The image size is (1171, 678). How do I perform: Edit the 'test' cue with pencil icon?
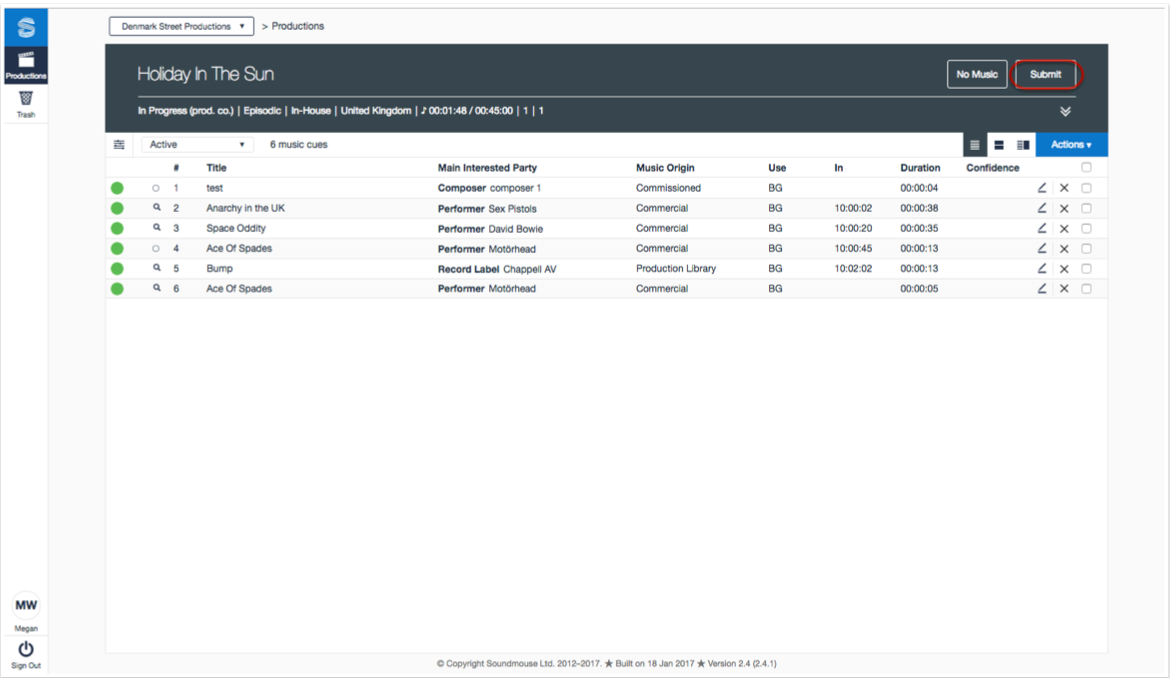pos(1042,188)
